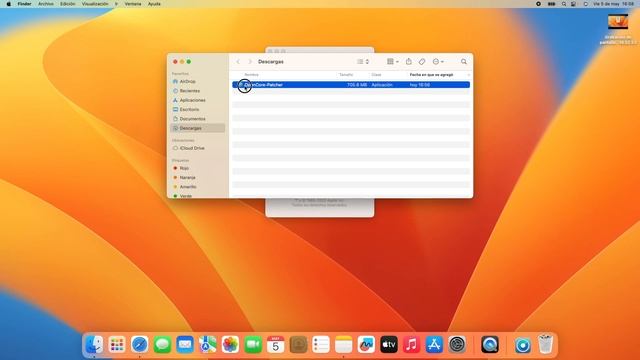Screen dimensions: 640x360
Task: Open the Trash in the Dock
Action: click(545, 344)
